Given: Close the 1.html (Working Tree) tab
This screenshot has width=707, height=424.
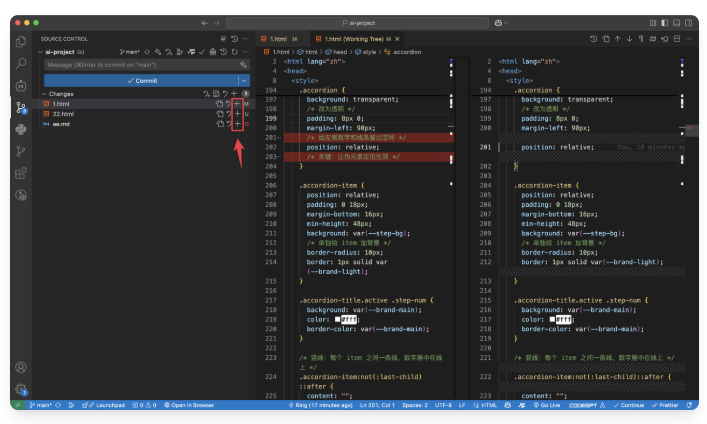Looking at the screenshot, I should [x=397, y=39].
